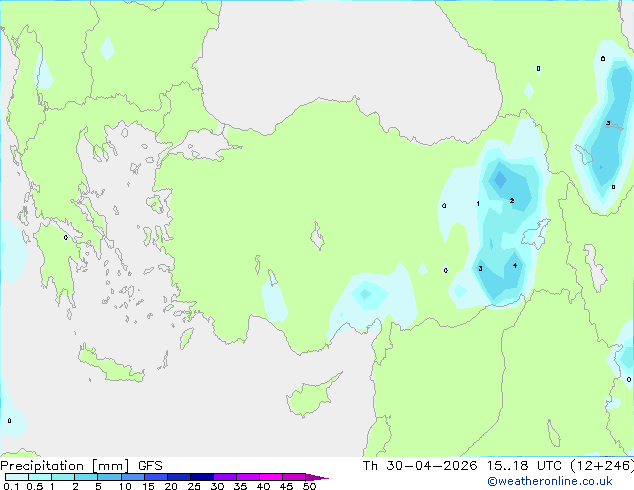
Task: Click the legend number '0.1'
Action: [x=11, y=486]
